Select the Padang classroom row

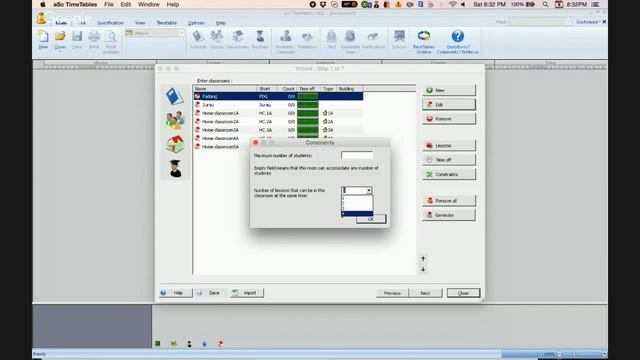point(278,96)
